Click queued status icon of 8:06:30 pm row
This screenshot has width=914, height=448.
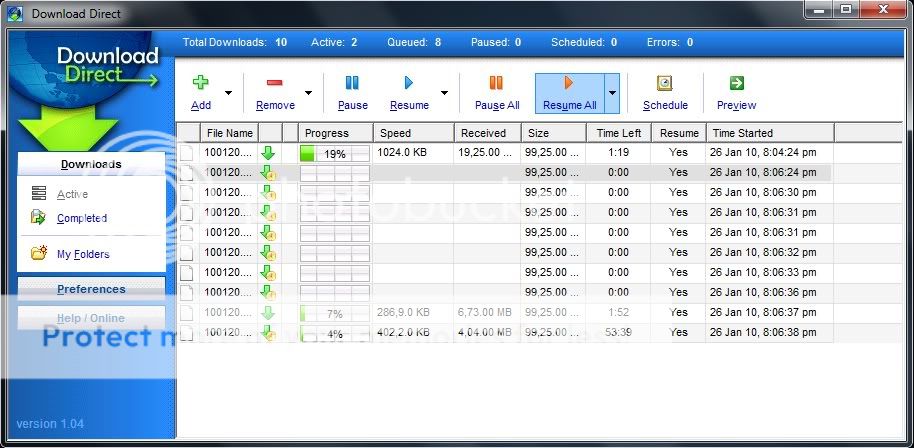click(x=268, y=193)
